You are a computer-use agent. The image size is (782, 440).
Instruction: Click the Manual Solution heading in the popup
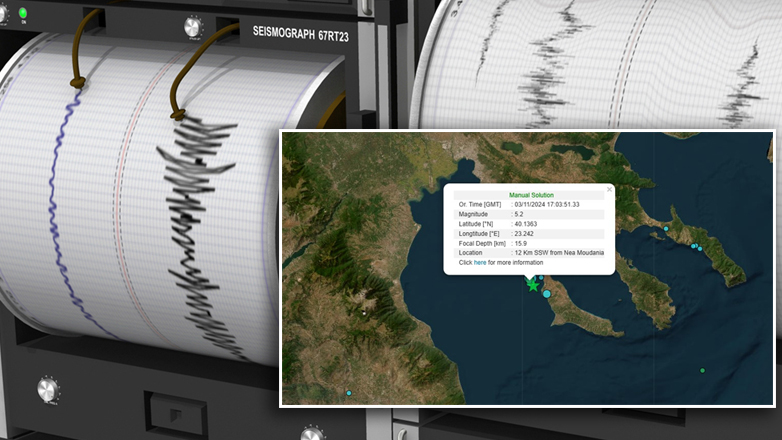[531, 195]
